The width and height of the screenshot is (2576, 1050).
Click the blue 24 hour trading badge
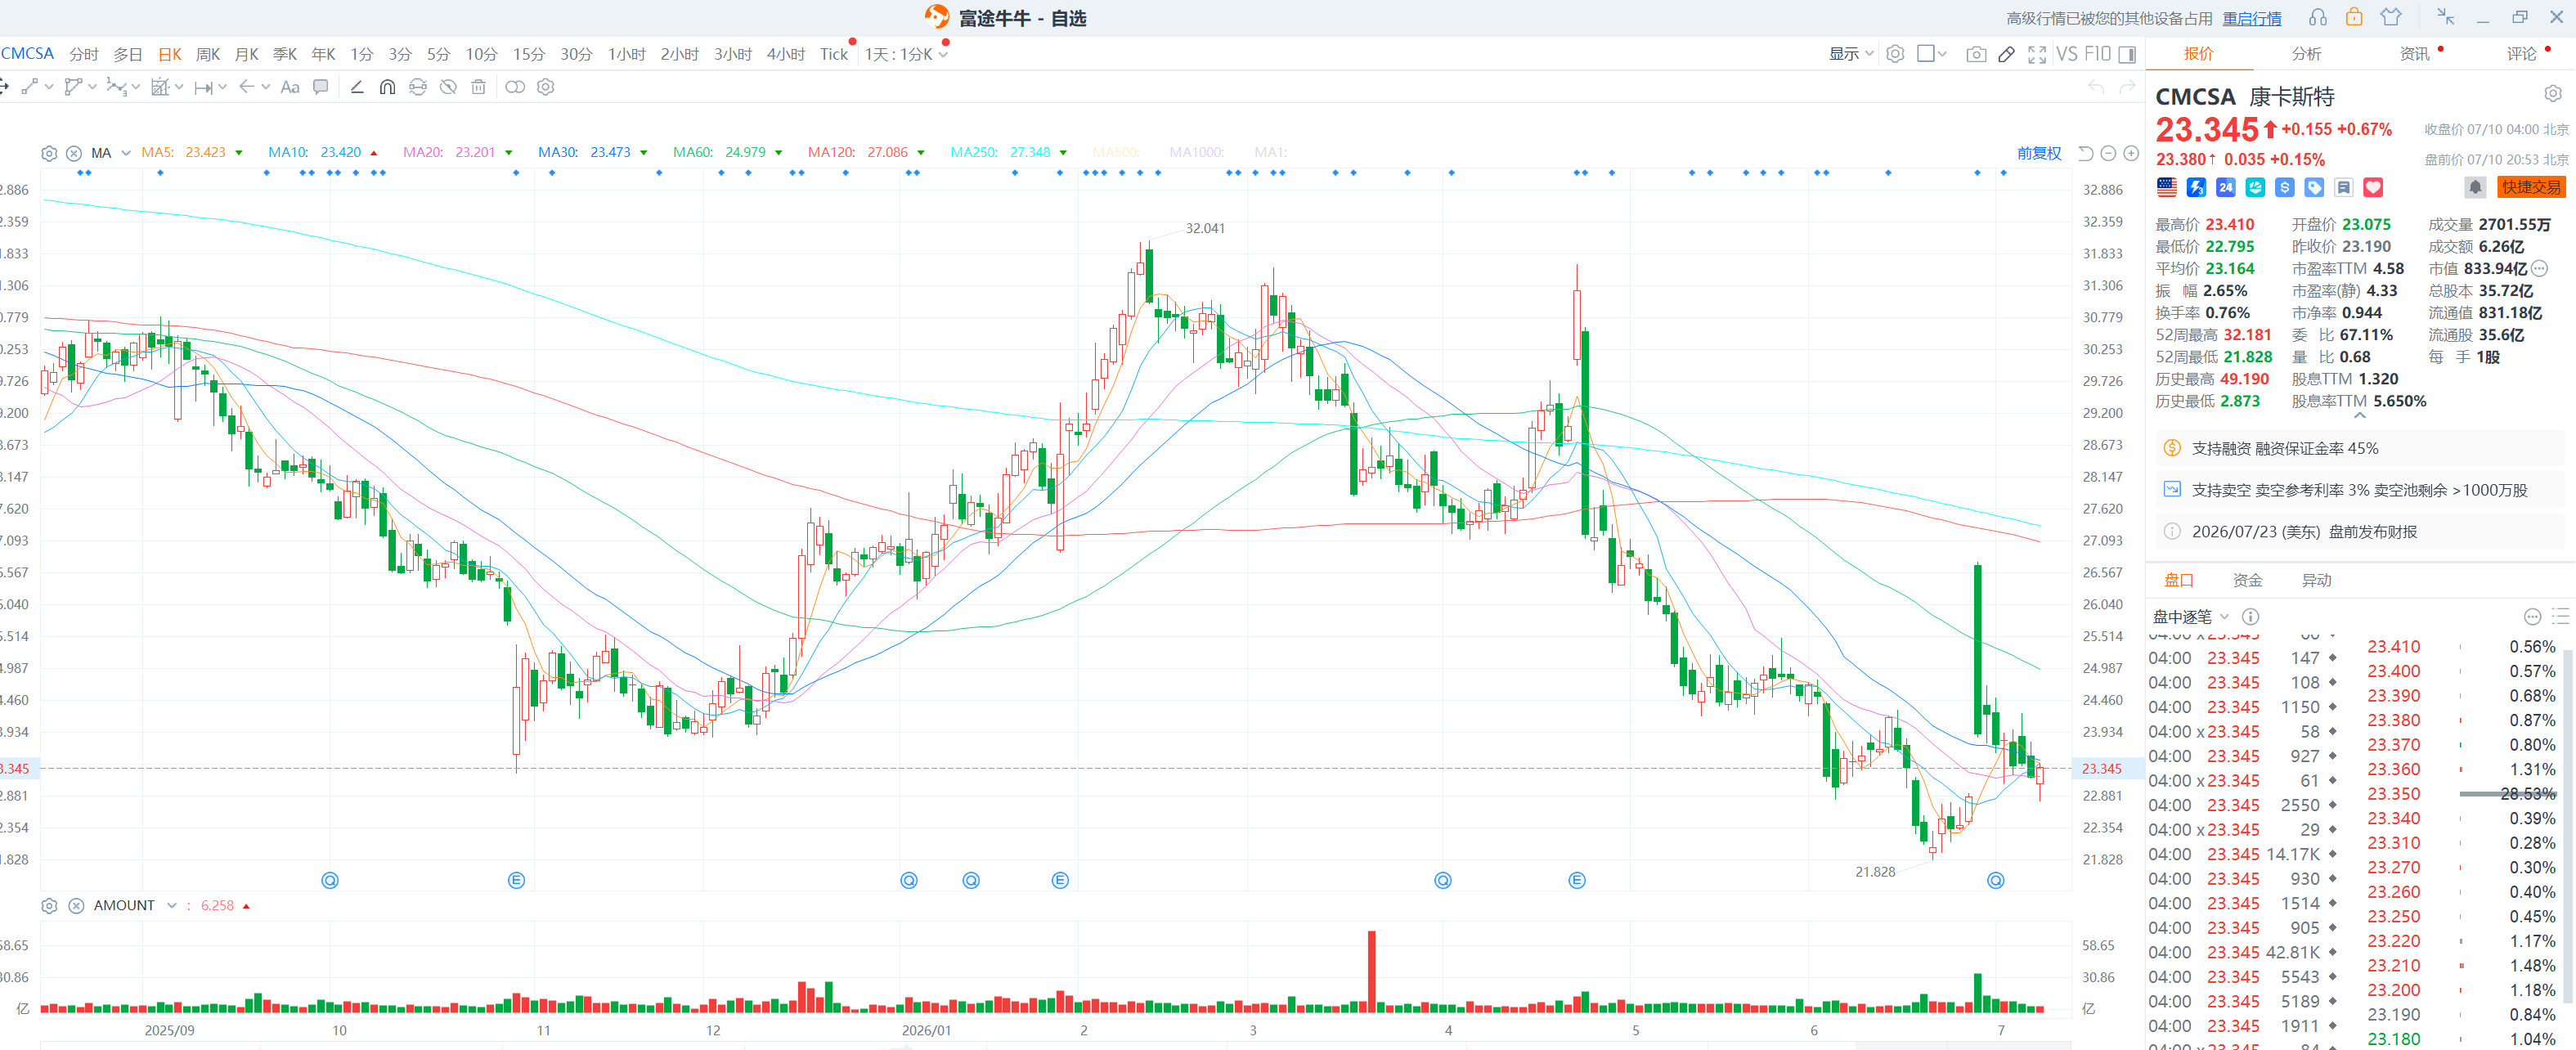point(2225,187)
